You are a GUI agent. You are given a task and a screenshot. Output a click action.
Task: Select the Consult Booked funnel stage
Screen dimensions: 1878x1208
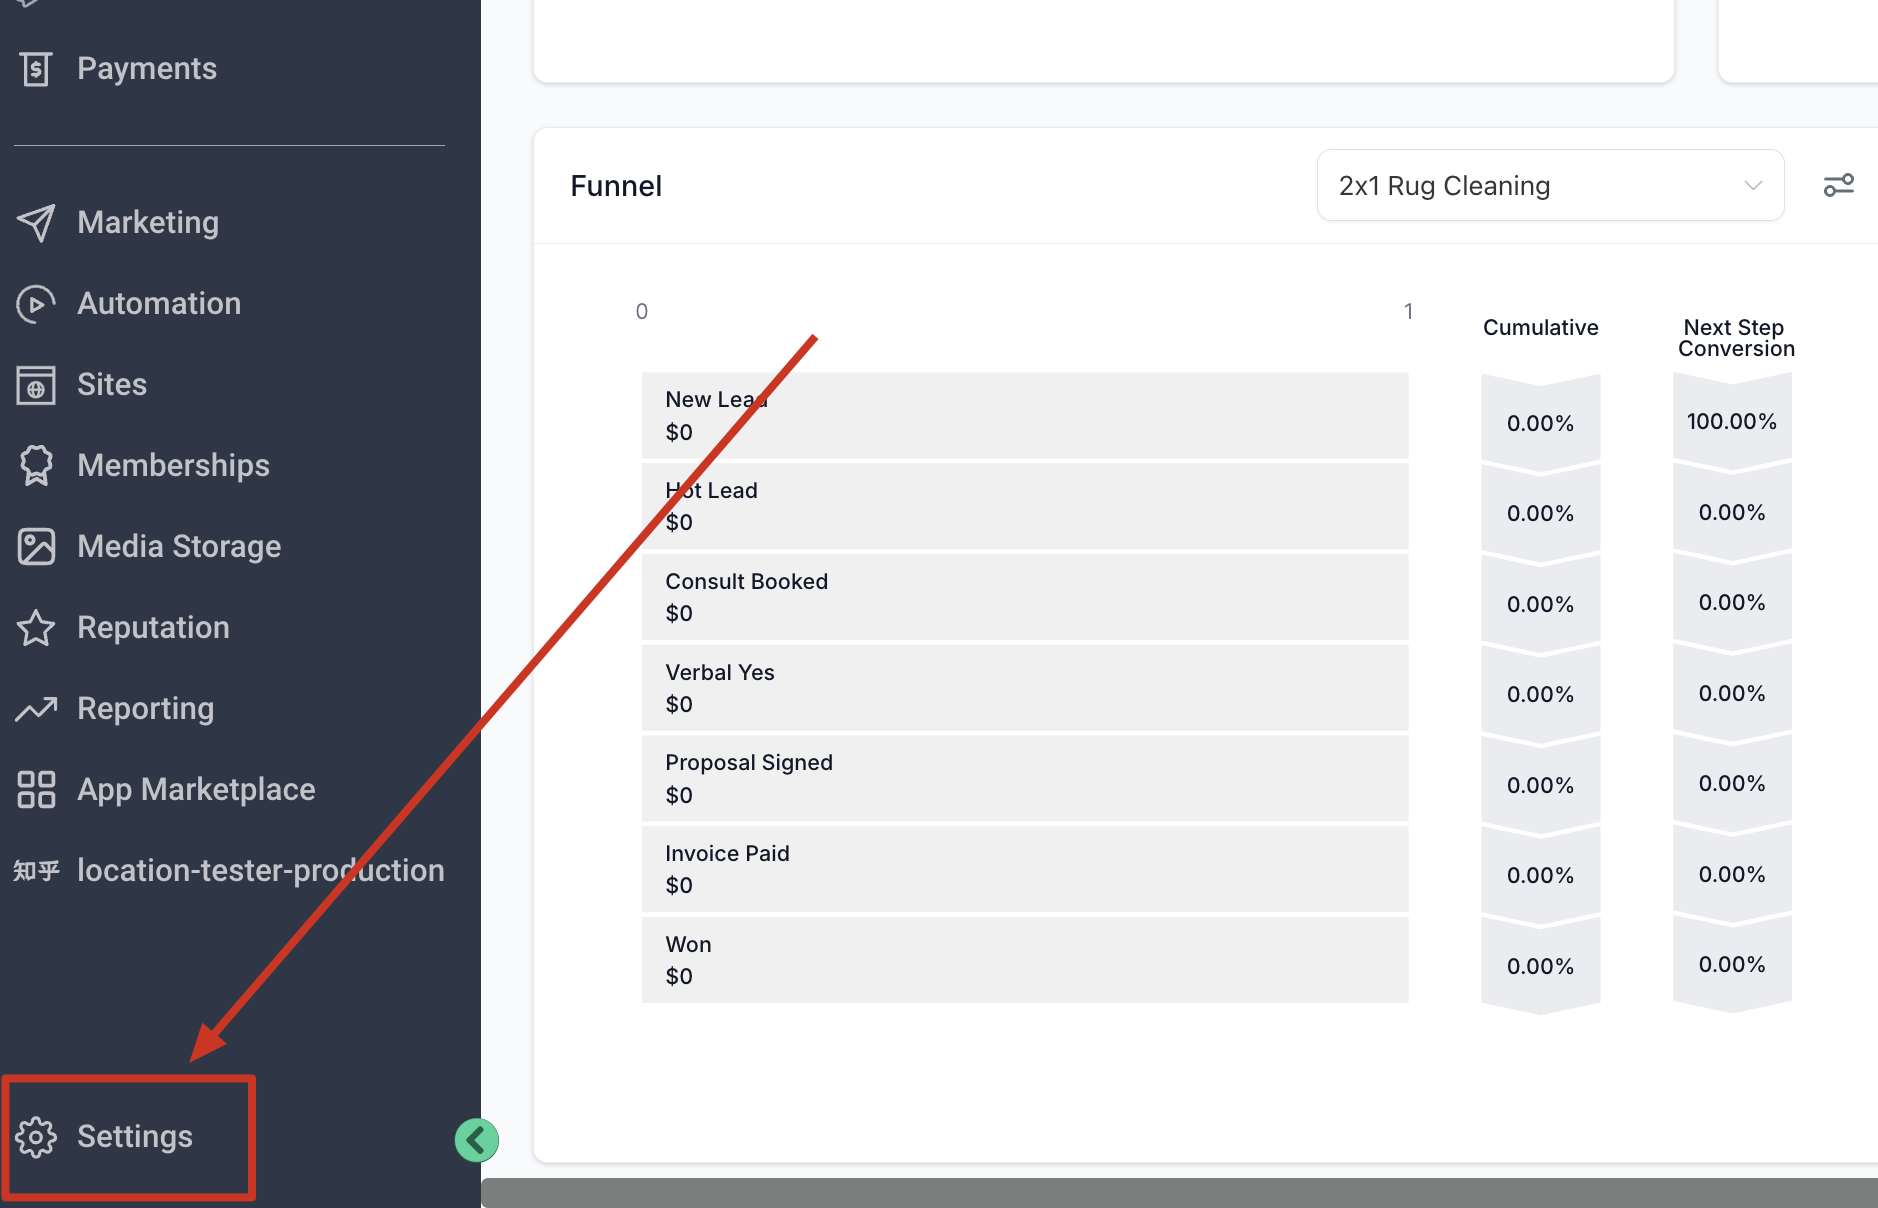pos(1025,597)
